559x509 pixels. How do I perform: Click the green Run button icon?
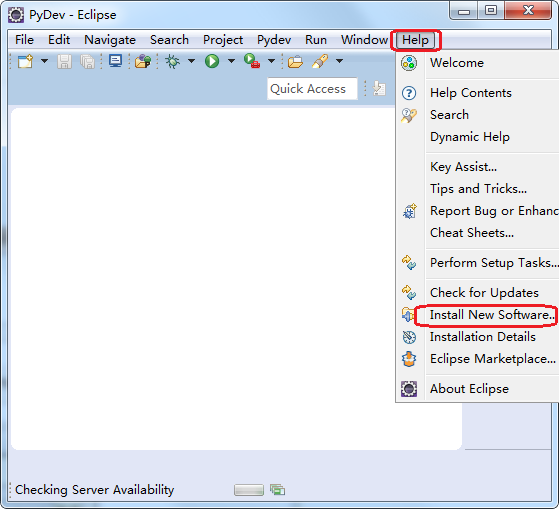pyautogui.click(x=212, y=61)
